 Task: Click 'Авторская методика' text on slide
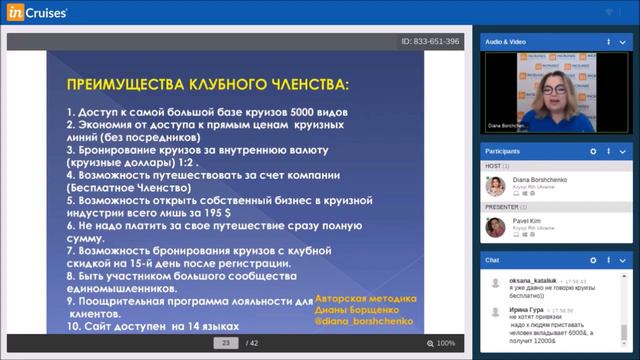(x=366, y=299)
